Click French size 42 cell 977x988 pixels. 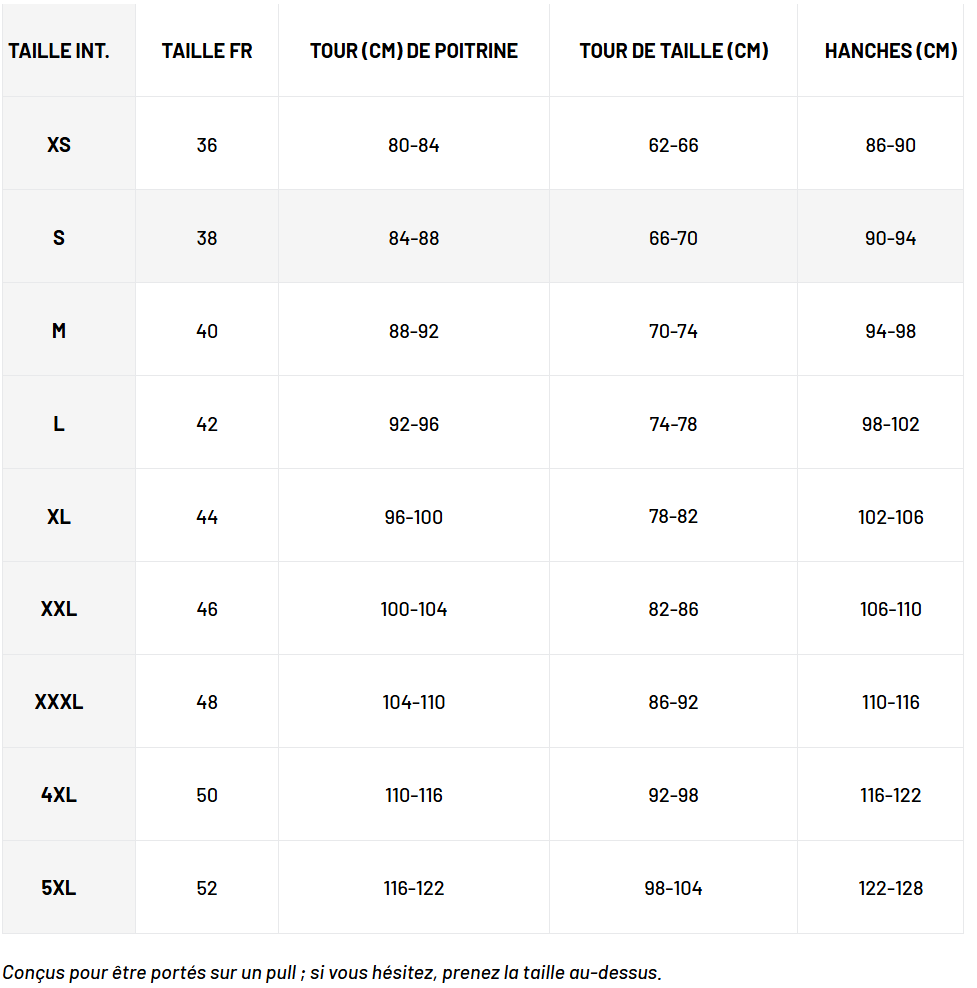point(207,424)
